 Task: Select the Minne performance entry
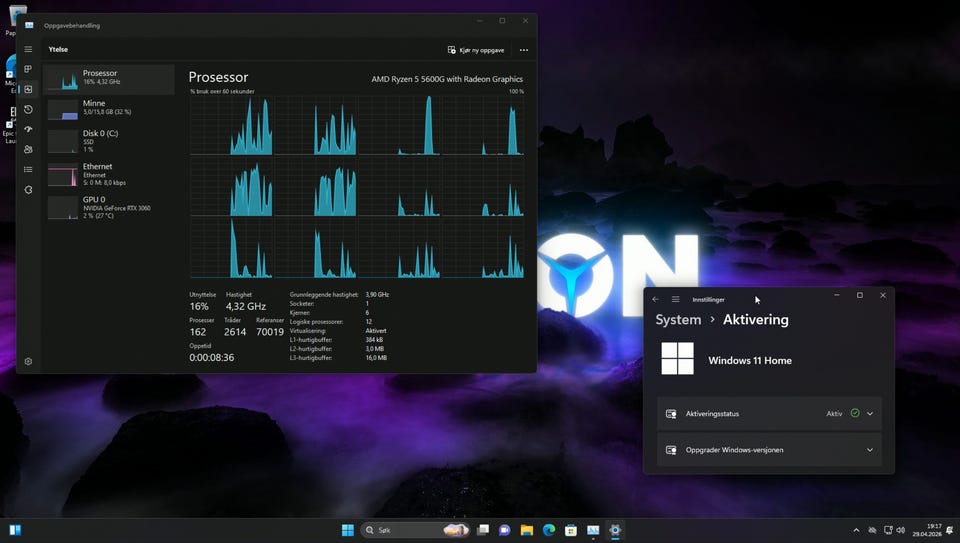pos(110,109)
